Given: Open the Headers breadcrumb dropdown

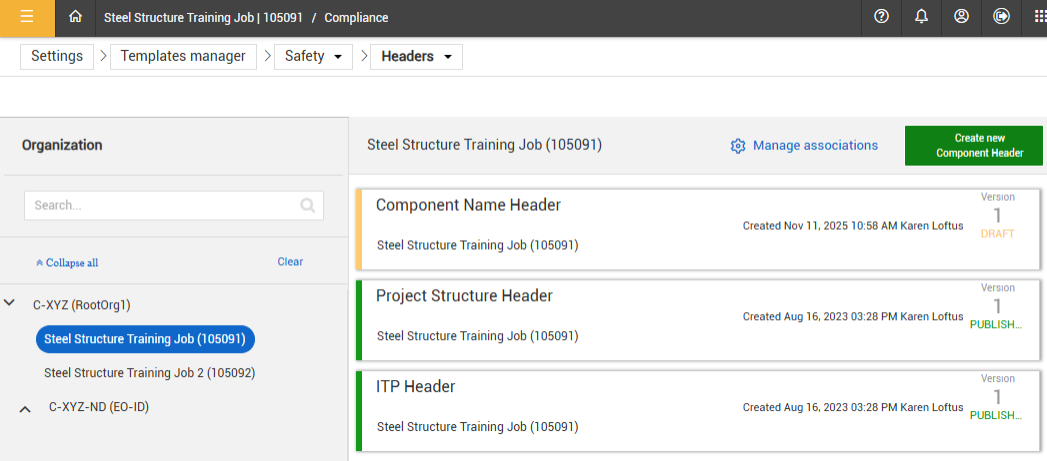Looking at the screenshot, I should [x=416, y=57].
